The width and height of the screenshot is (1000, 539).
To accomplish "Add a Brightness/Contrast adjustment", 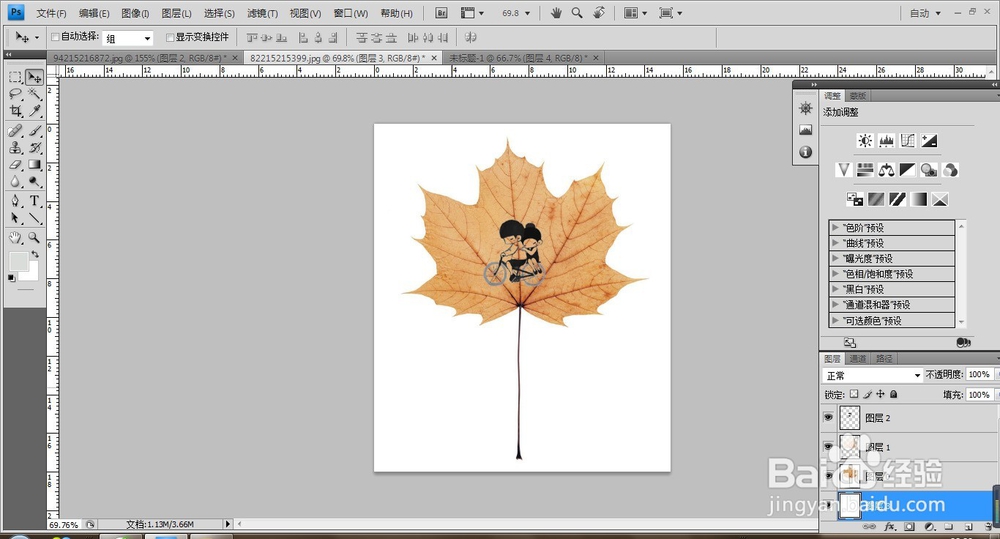I will (x=865, y=141).
